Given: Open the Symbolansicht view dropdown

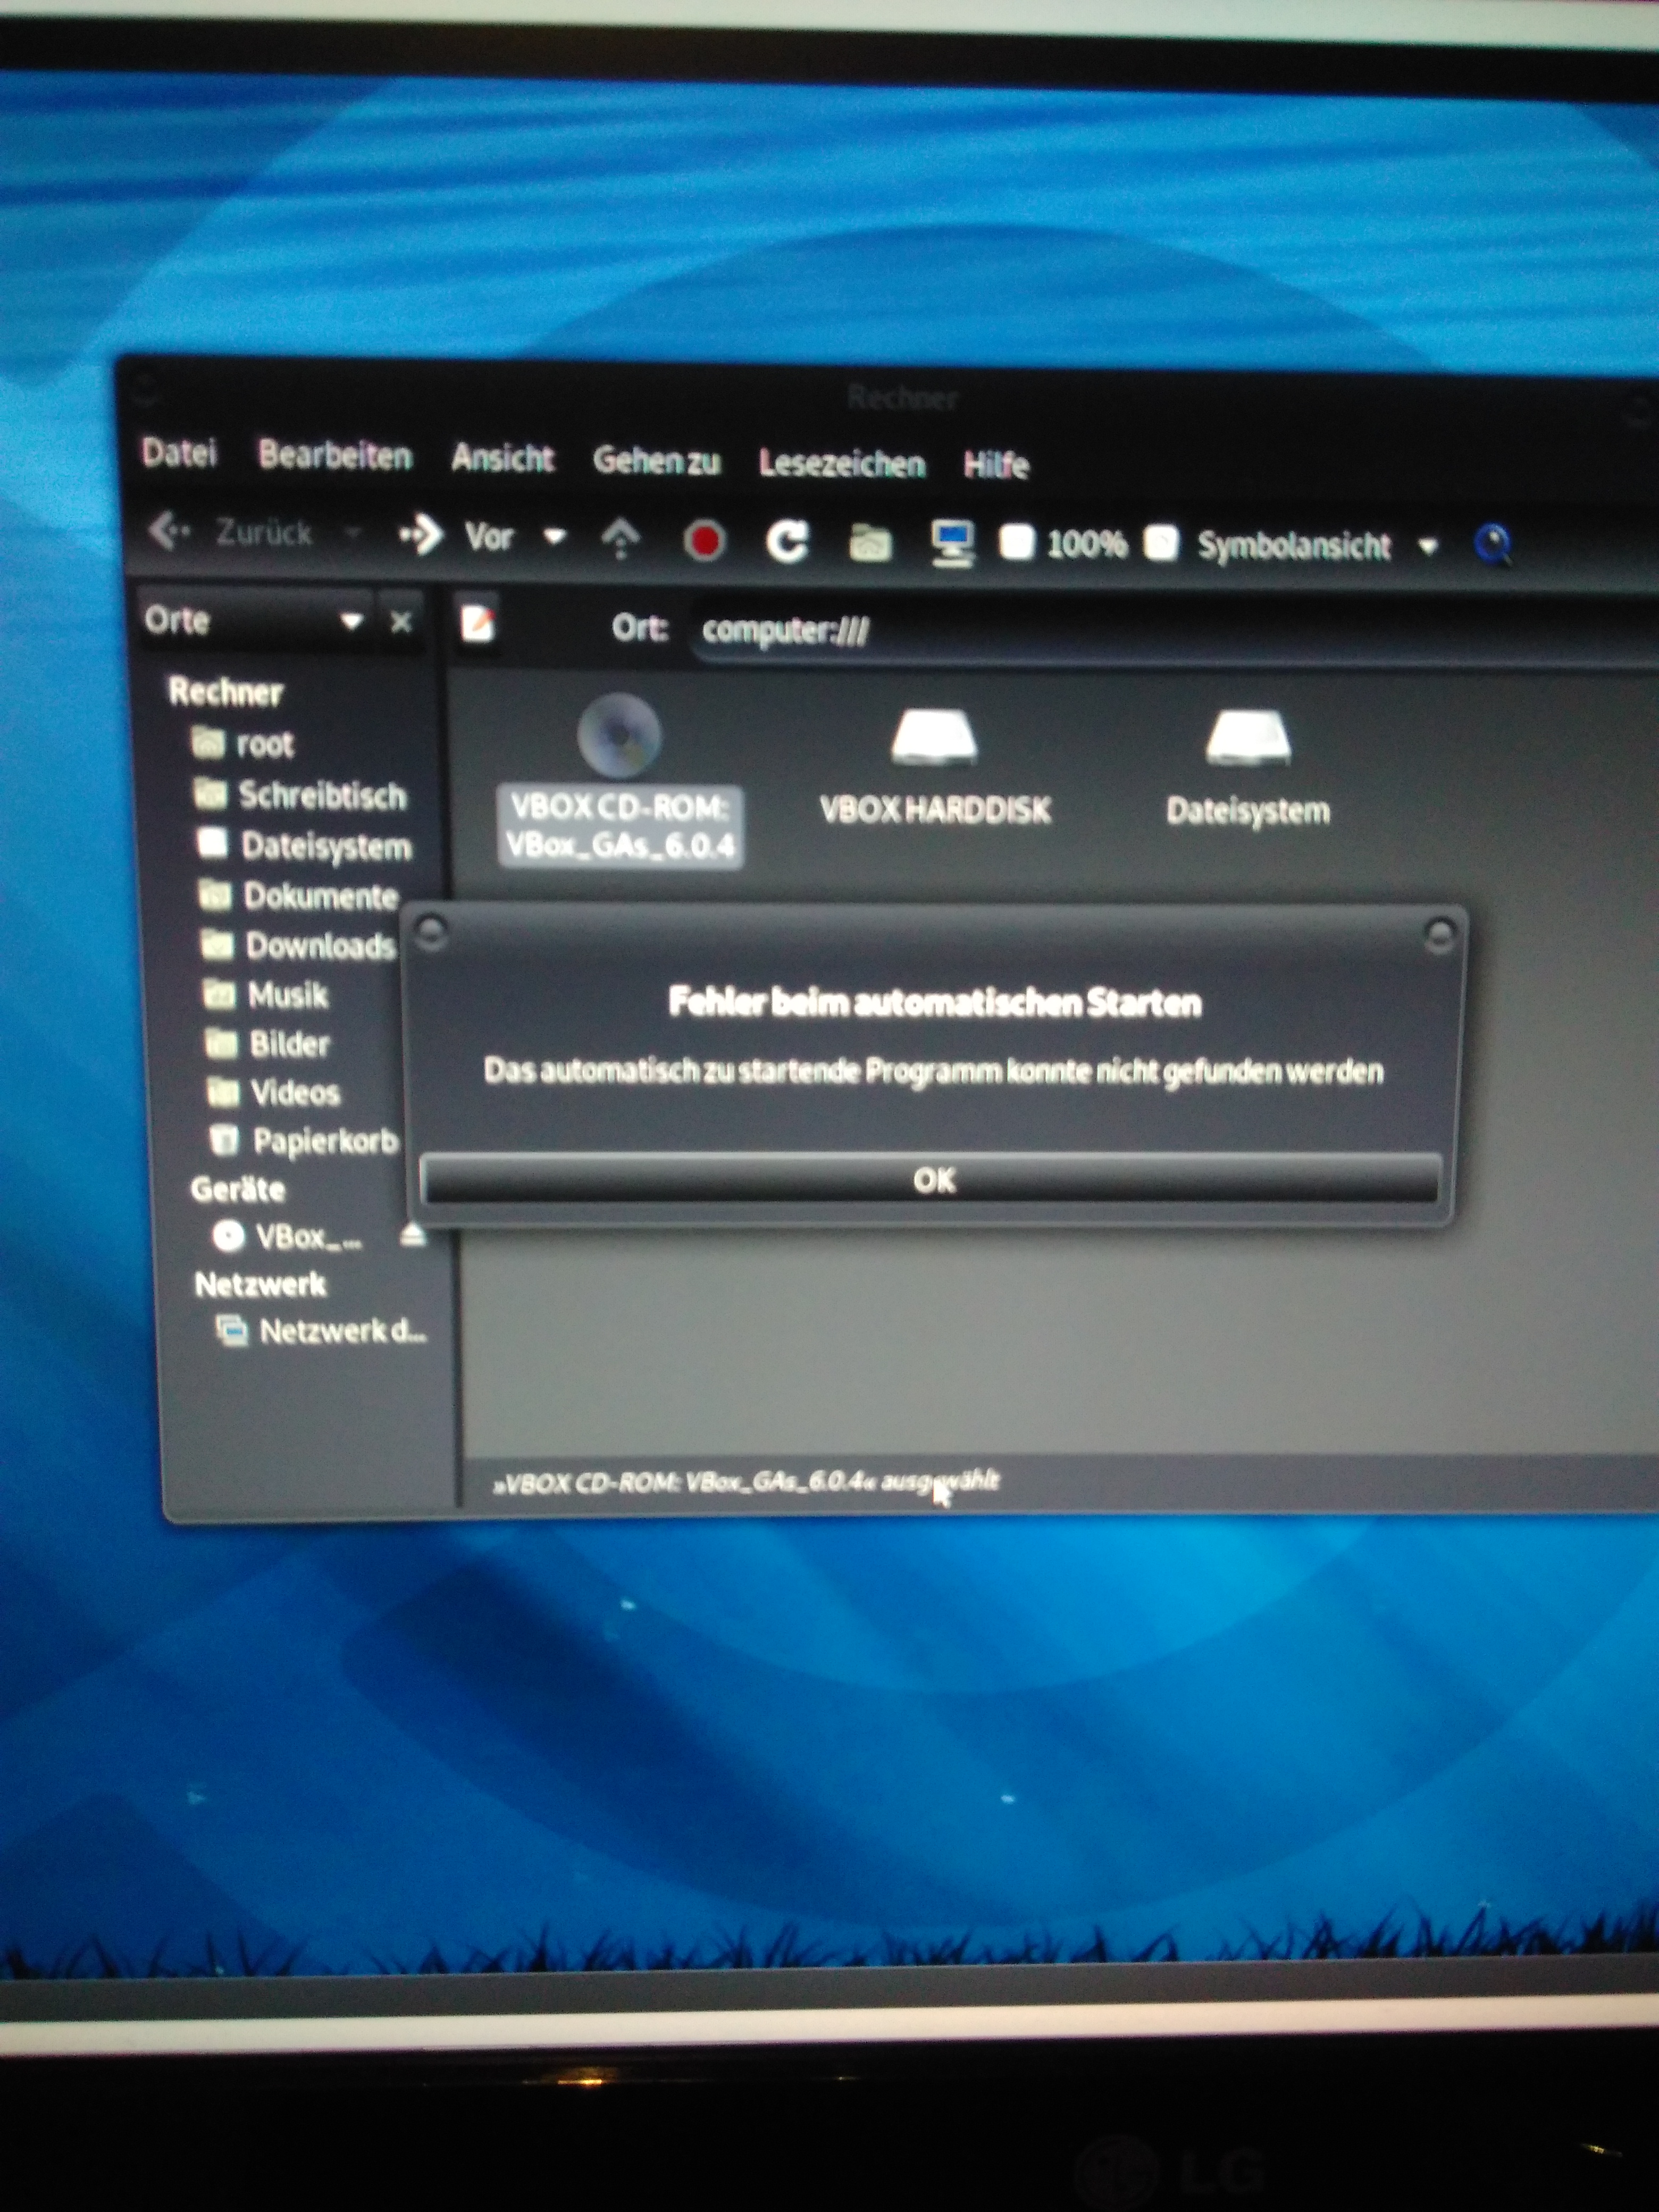Looking at the screenshot, I should pyautogui.click(x=1427, y=546).
